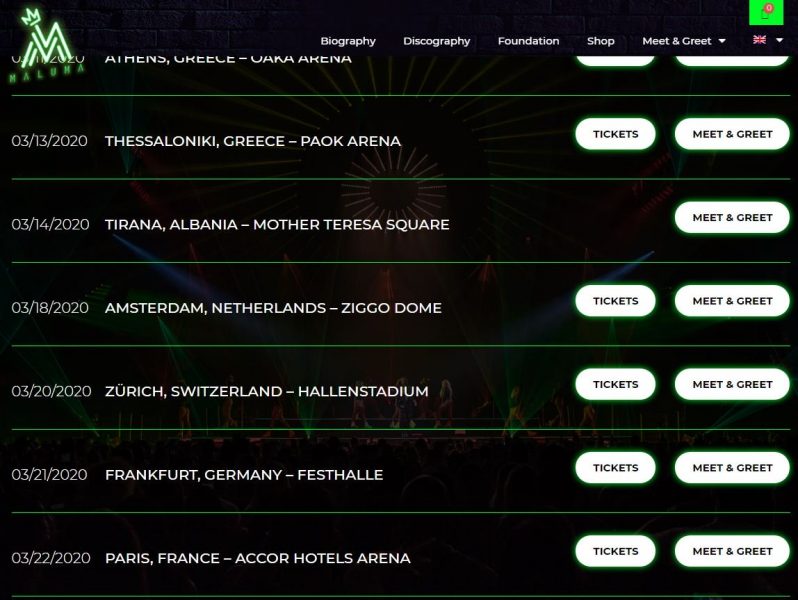Get Tickets for Paris Accor Hotels Arena
This screenshot has height=600, width=798.
615,552
